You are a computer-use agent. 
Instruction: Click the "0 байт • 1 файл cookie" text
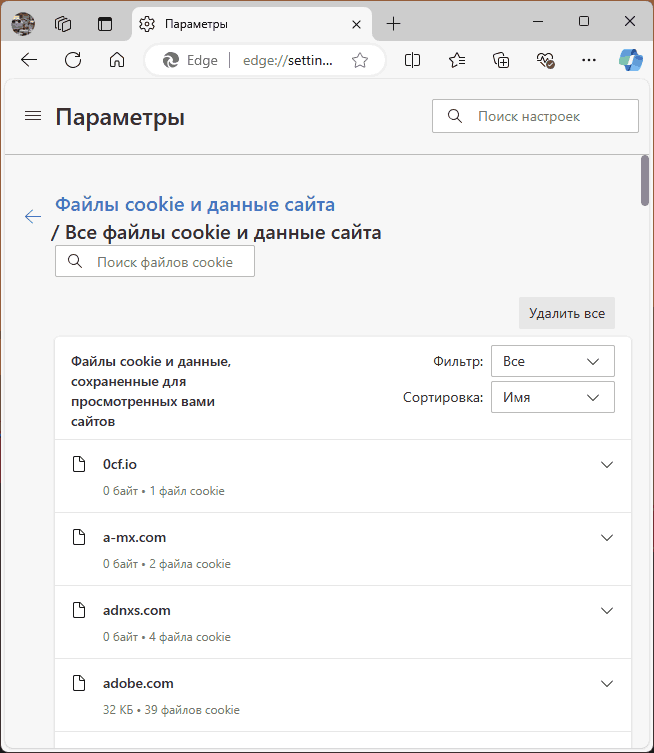click(x=164, y=491)
